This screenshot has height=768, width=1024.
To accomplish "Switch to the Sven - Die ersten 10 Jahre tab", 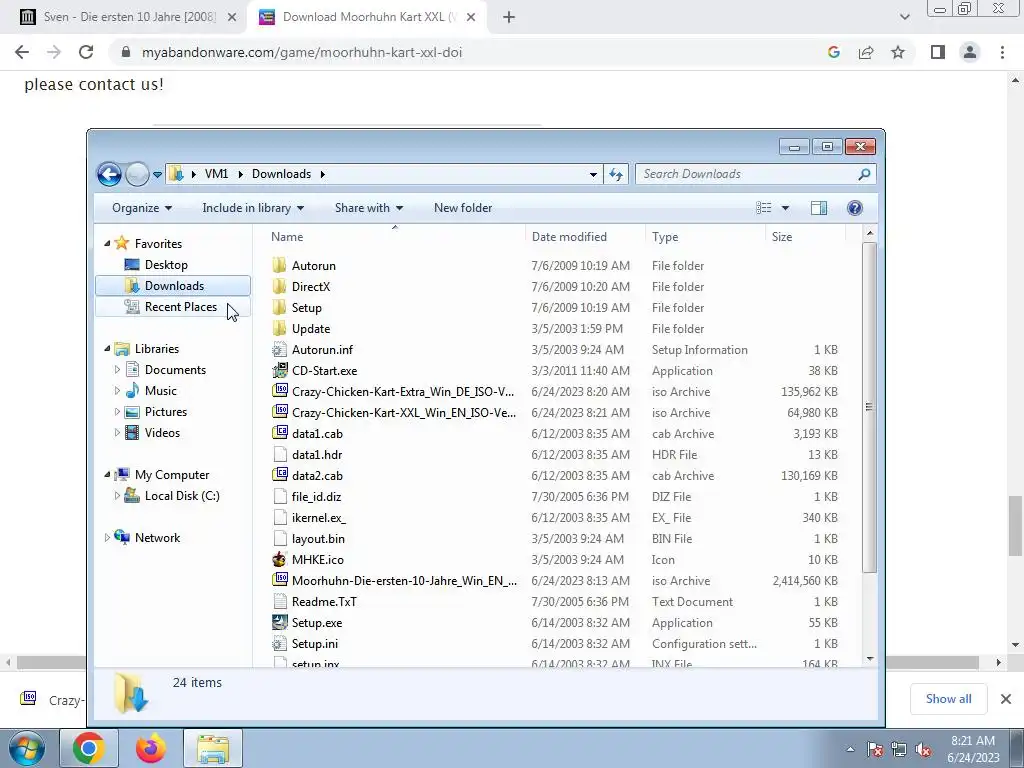I will point(129,17).
